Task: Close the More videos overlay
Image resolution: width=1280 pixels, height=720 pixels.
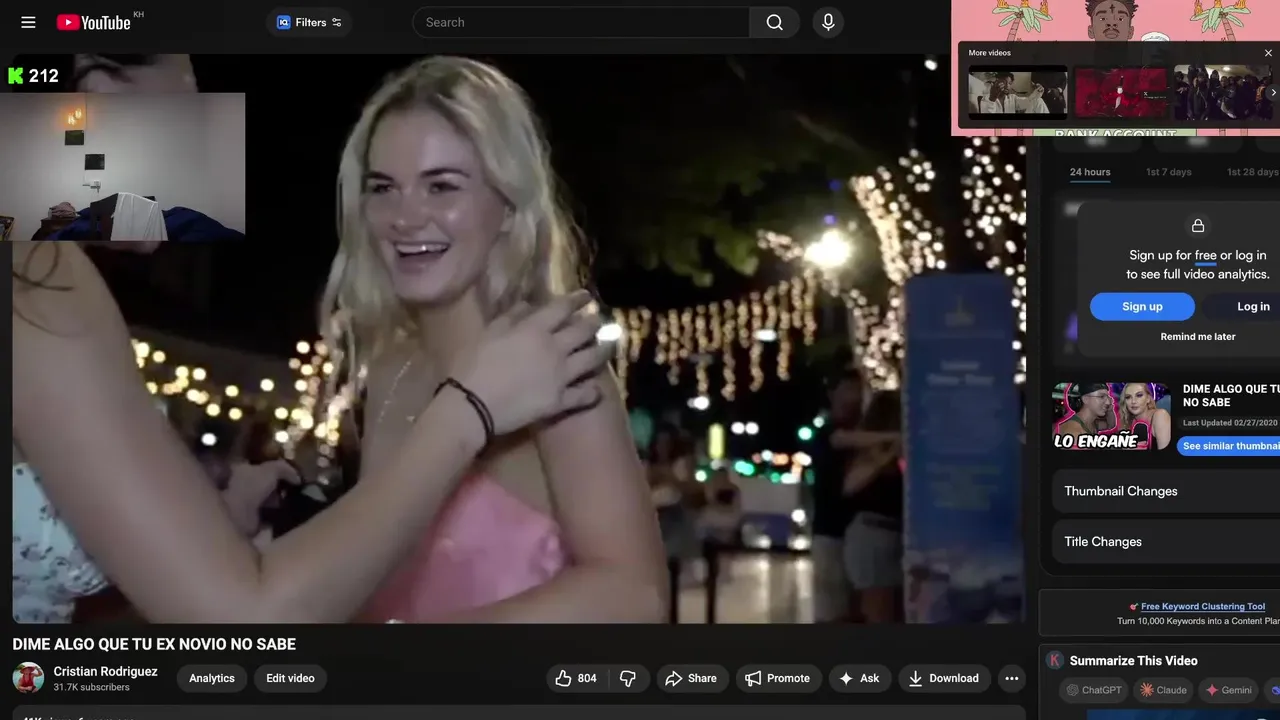Action: tap(1268, 53)
